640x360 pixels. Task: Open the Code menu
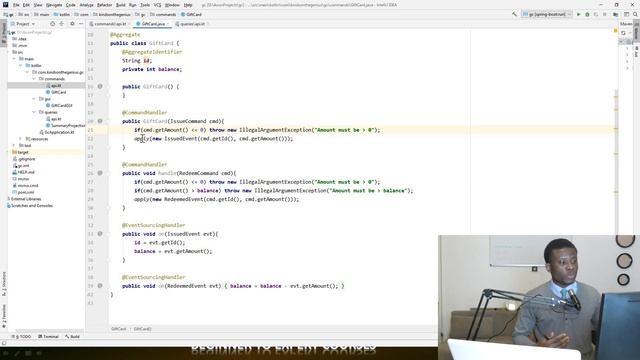point(71,5)
